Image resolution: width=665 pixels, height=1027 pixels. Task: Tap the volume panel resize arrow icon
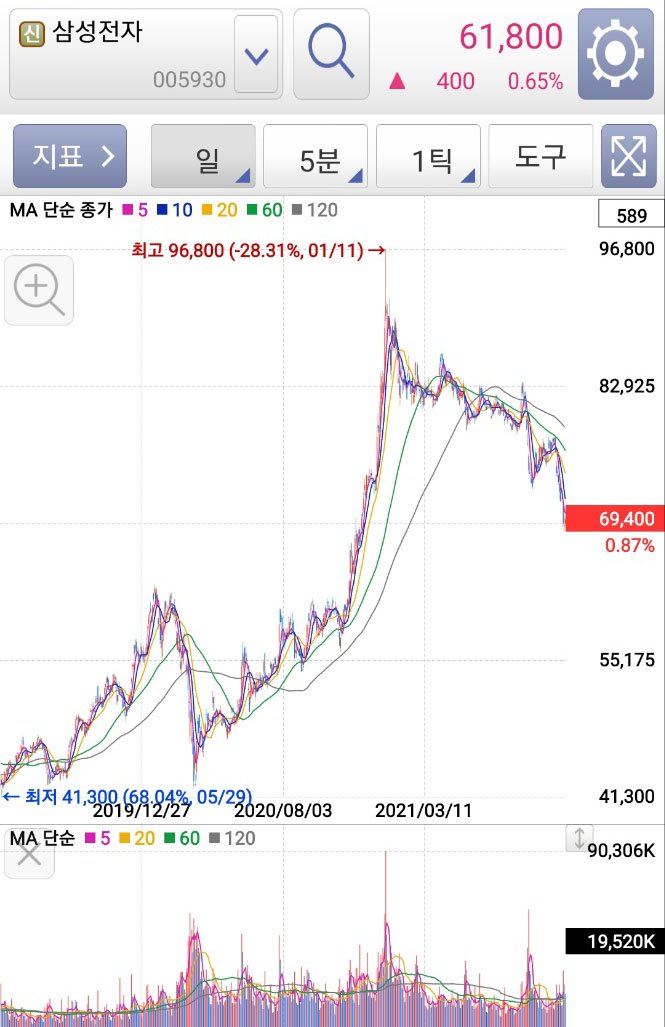[x=579, y=838]
